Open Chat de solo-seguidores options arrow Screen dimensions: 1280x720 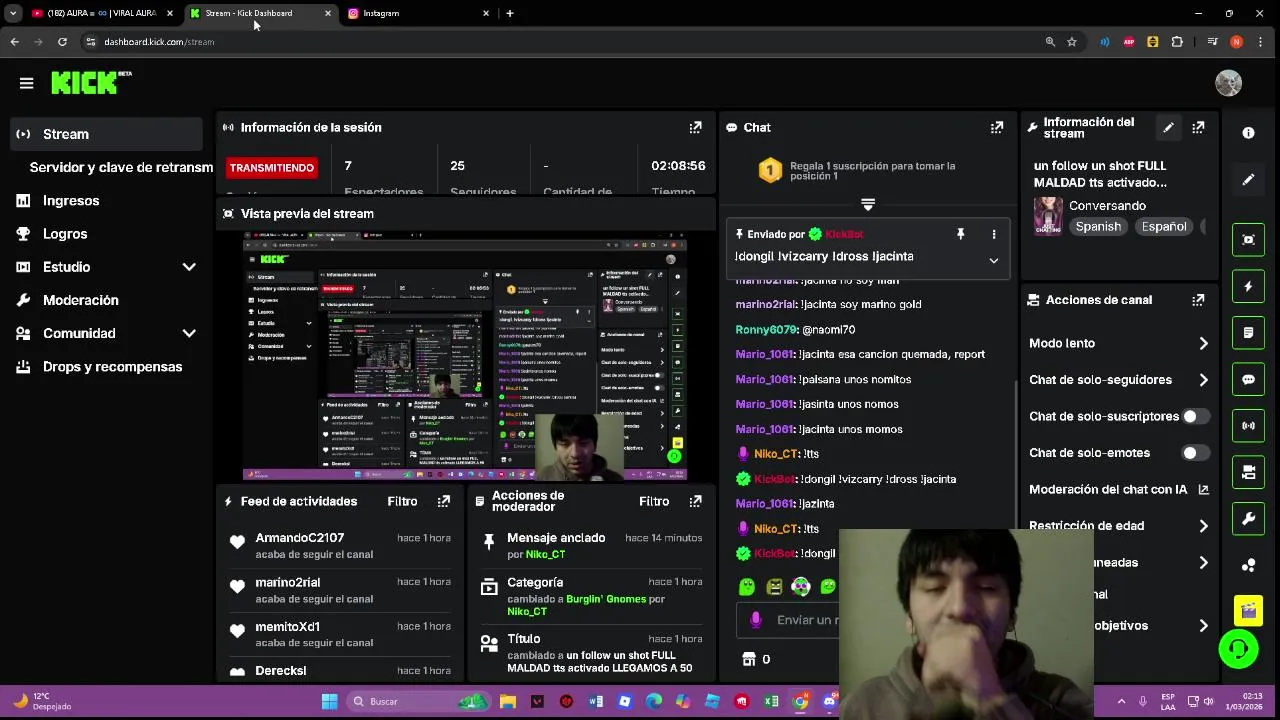[x=1203, y=380]
